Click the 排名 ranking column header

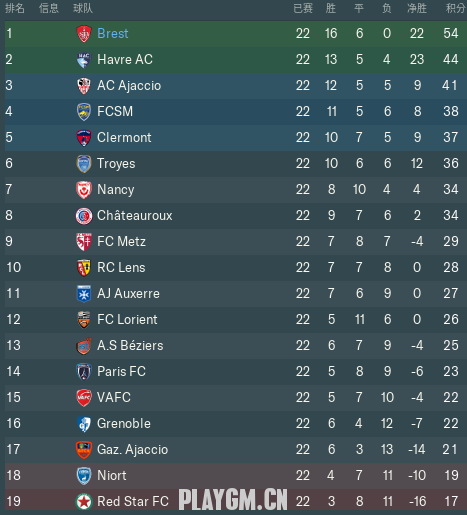click(x=15, y=8)
